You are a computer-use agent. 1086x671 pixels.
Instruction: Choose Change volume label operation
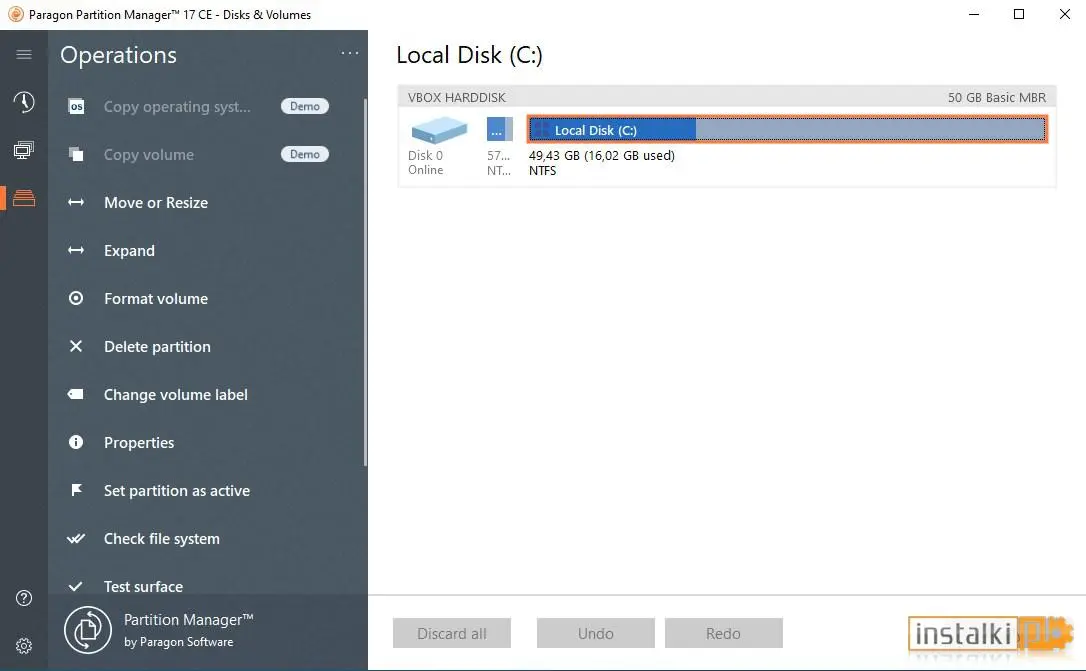coord(176,394)
